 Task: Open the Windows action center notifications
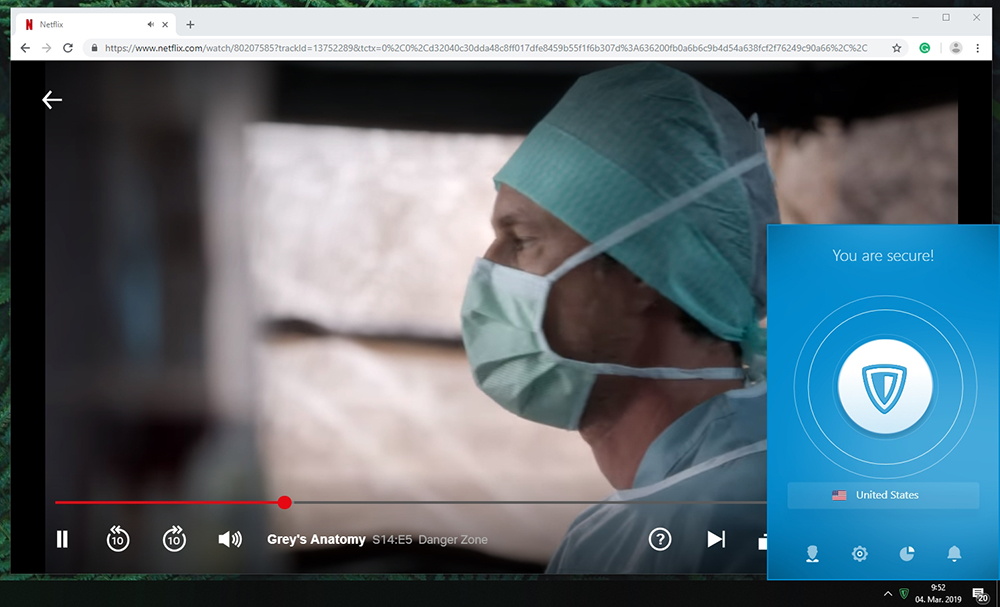(980, 594)
